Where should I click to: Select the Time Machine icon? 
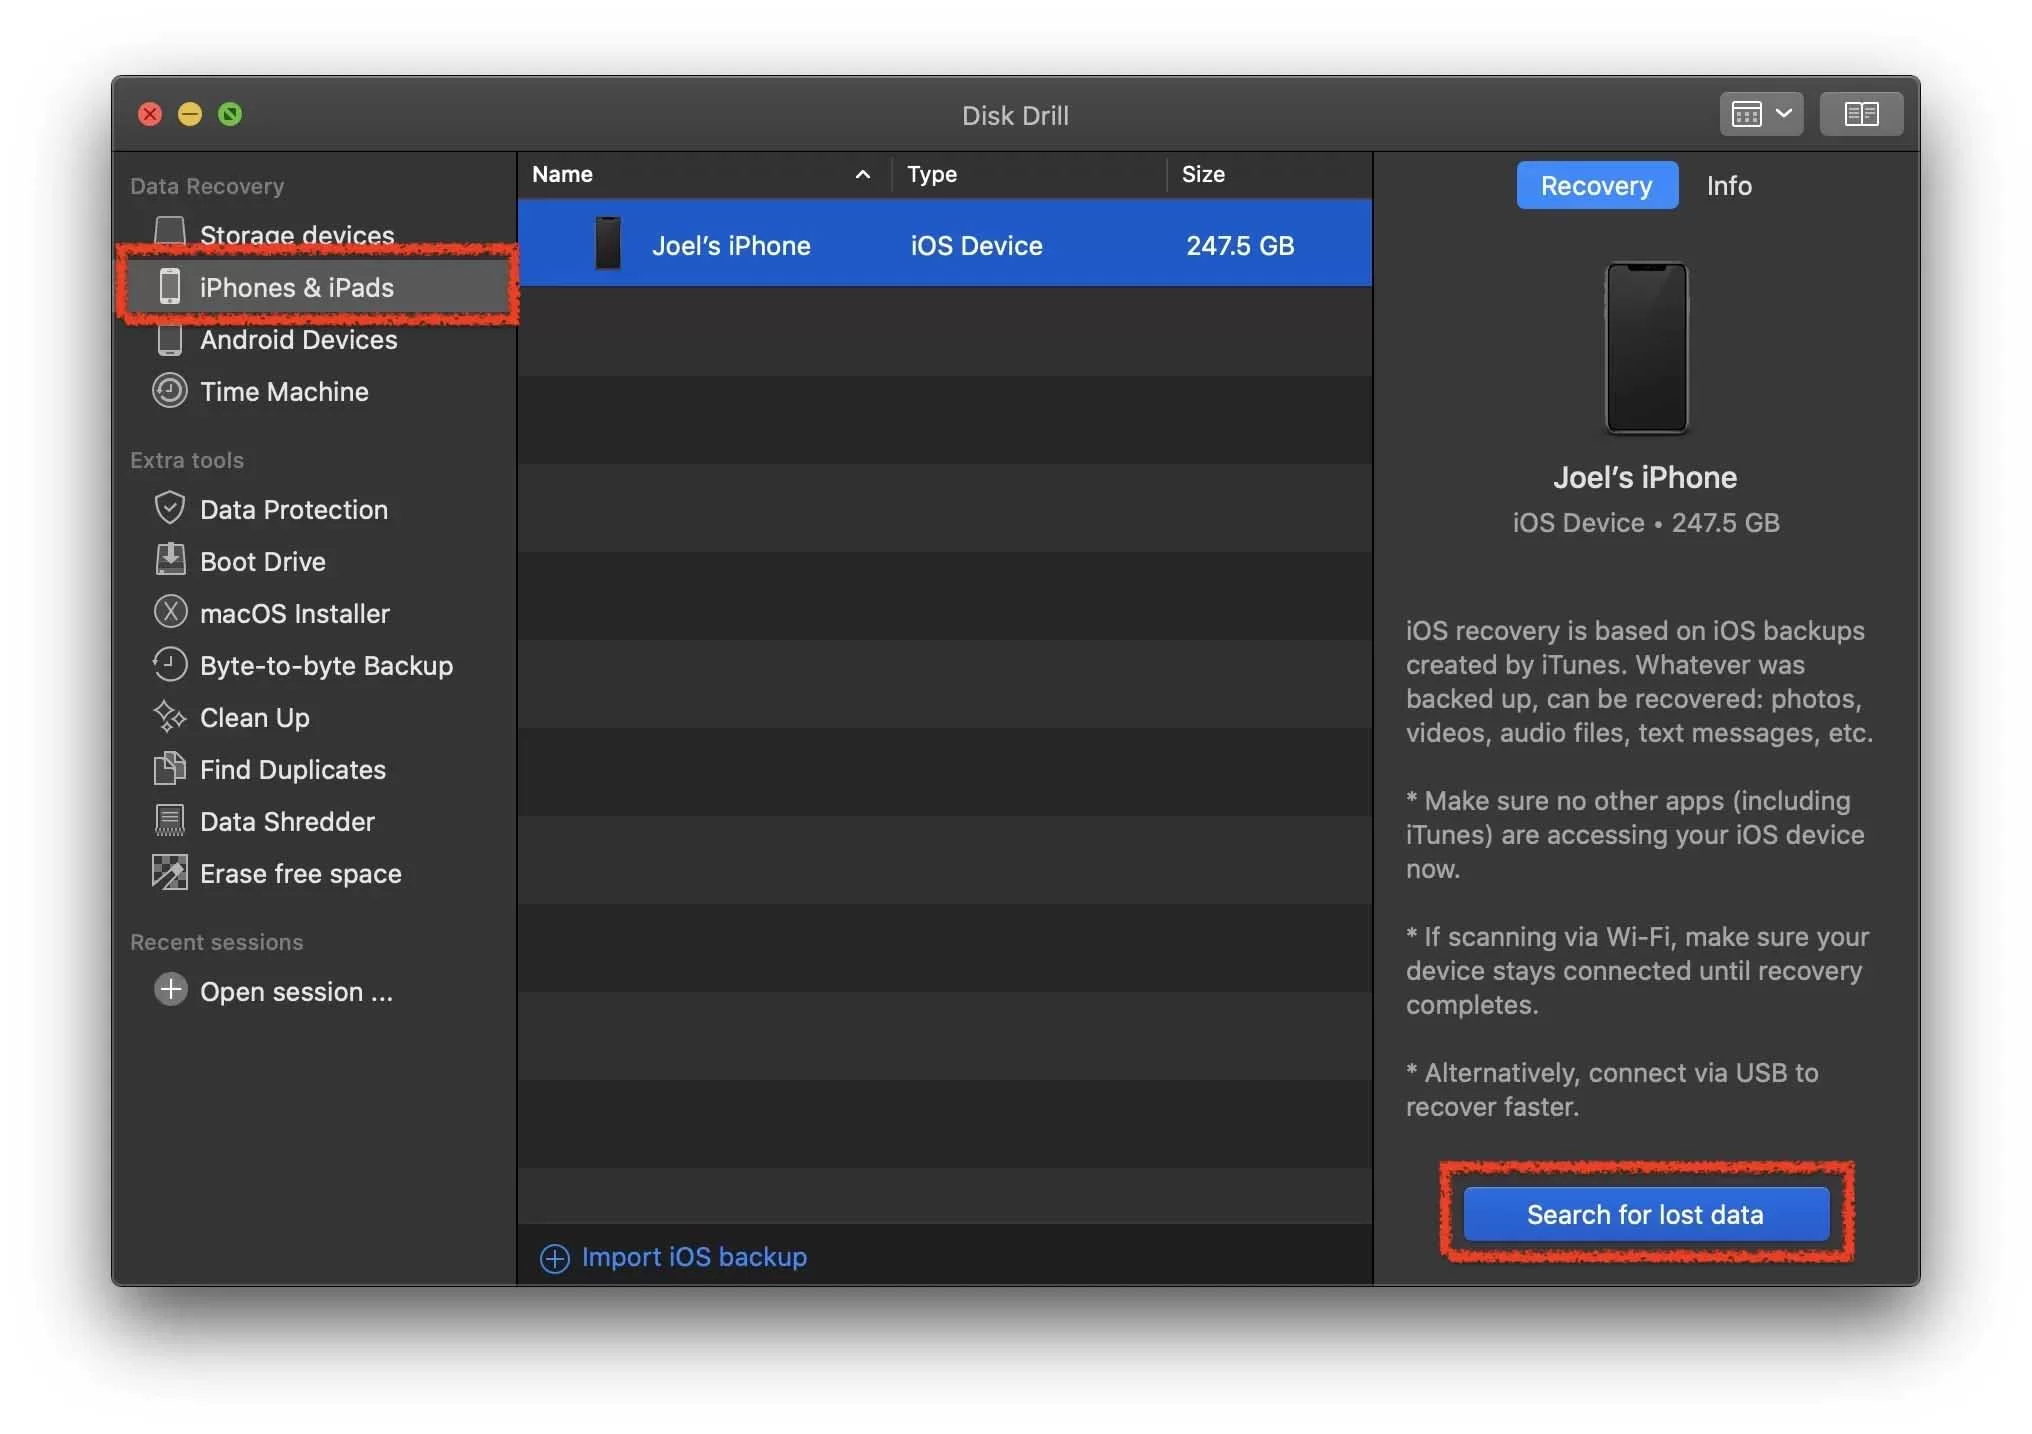(169, 391)
